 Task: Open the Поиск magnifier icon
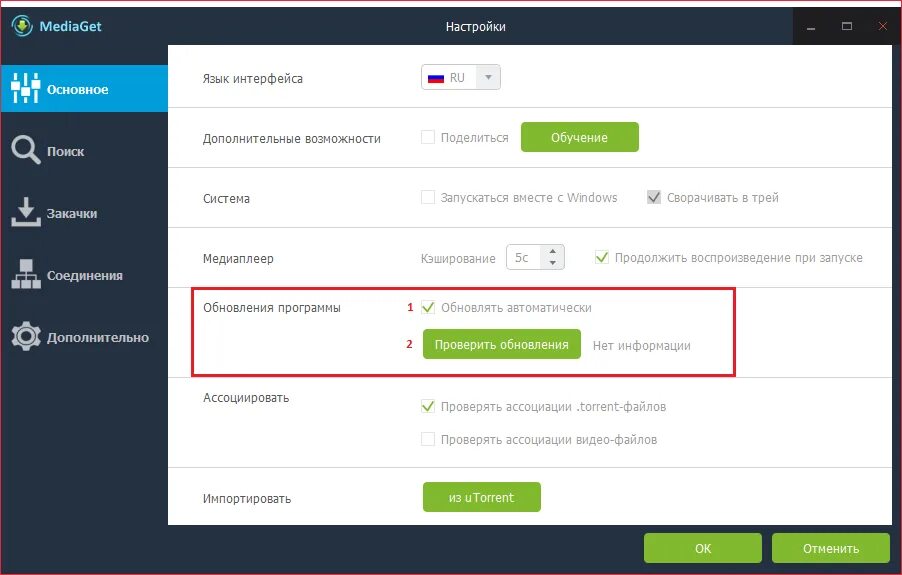click(25, 151)
